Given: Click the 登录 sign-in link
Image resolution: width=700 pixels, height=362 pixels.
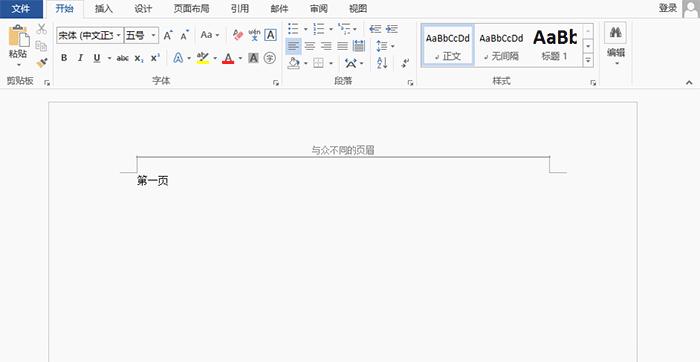Looking at the screenshot, I should coord(667,8).
